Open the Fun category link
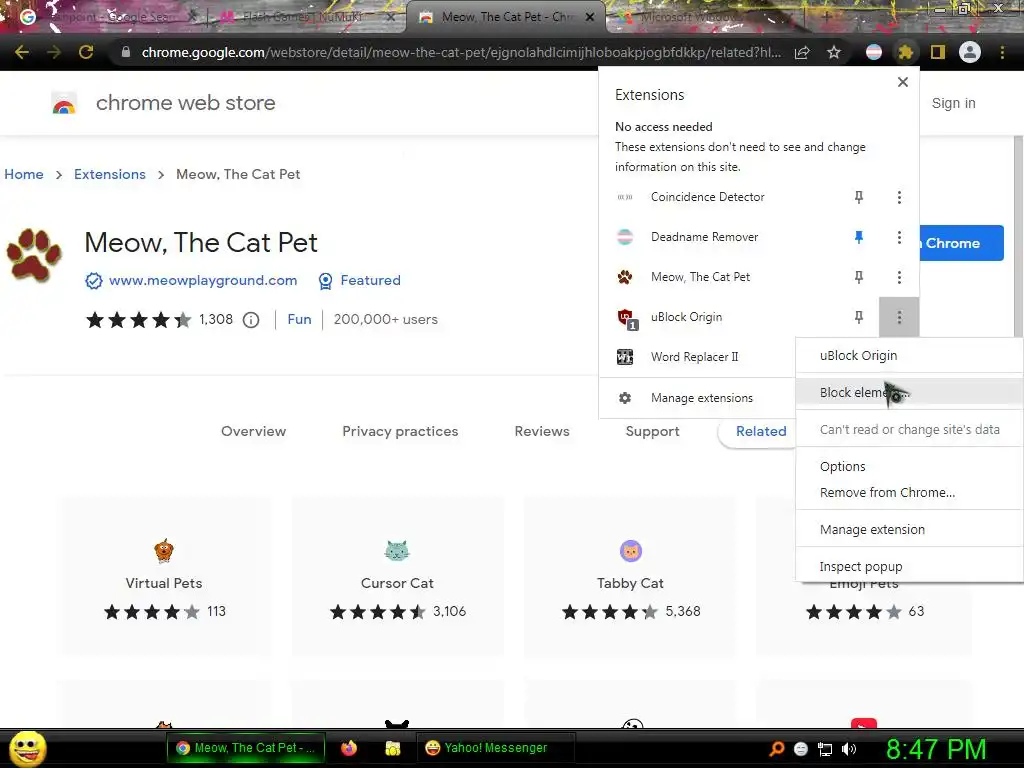Screen dimensions: 1024x768 click(299, 319)
